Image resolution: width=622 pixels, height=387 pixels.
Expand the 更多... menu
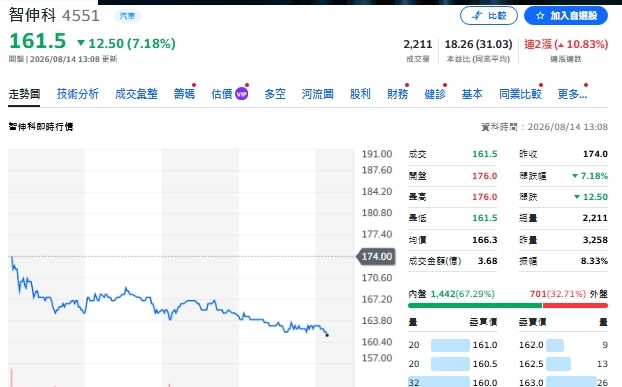click(572, 94)
